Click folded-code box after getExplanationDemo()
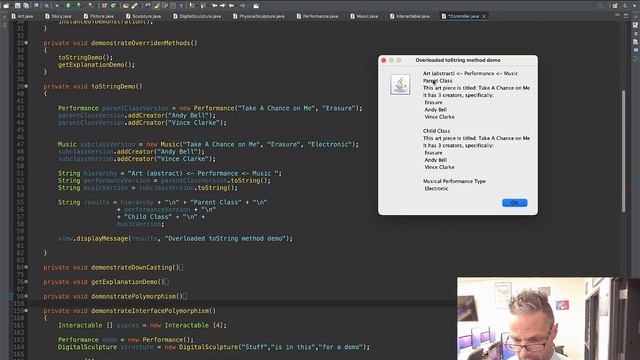640x360 pixels. [167, 282]
